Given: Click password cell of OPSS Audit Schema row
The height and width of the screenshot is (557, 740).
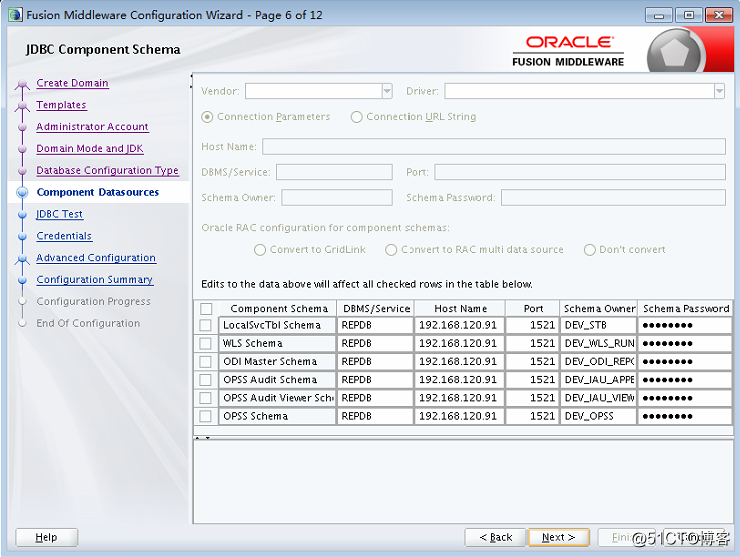Looking at the screenshot, I should 685,380.
